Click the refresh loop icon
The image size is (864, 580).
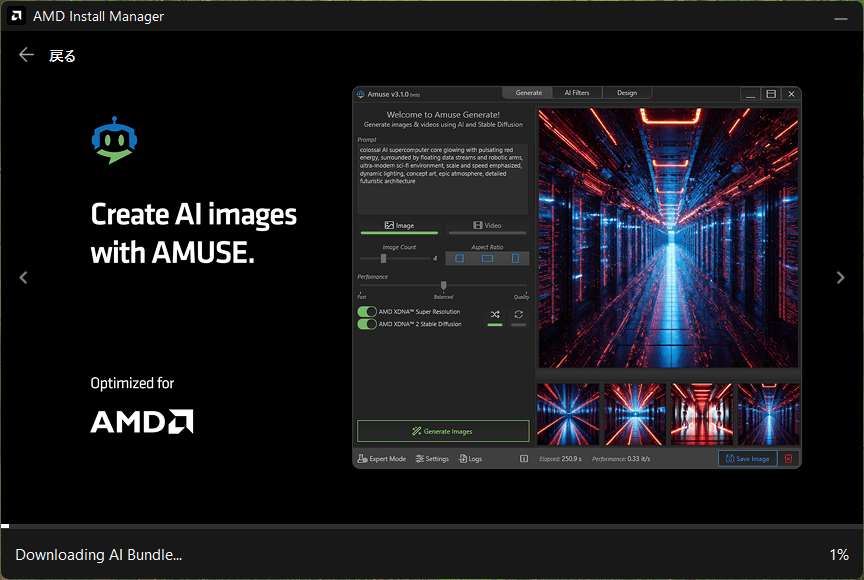tap(518, 314)
